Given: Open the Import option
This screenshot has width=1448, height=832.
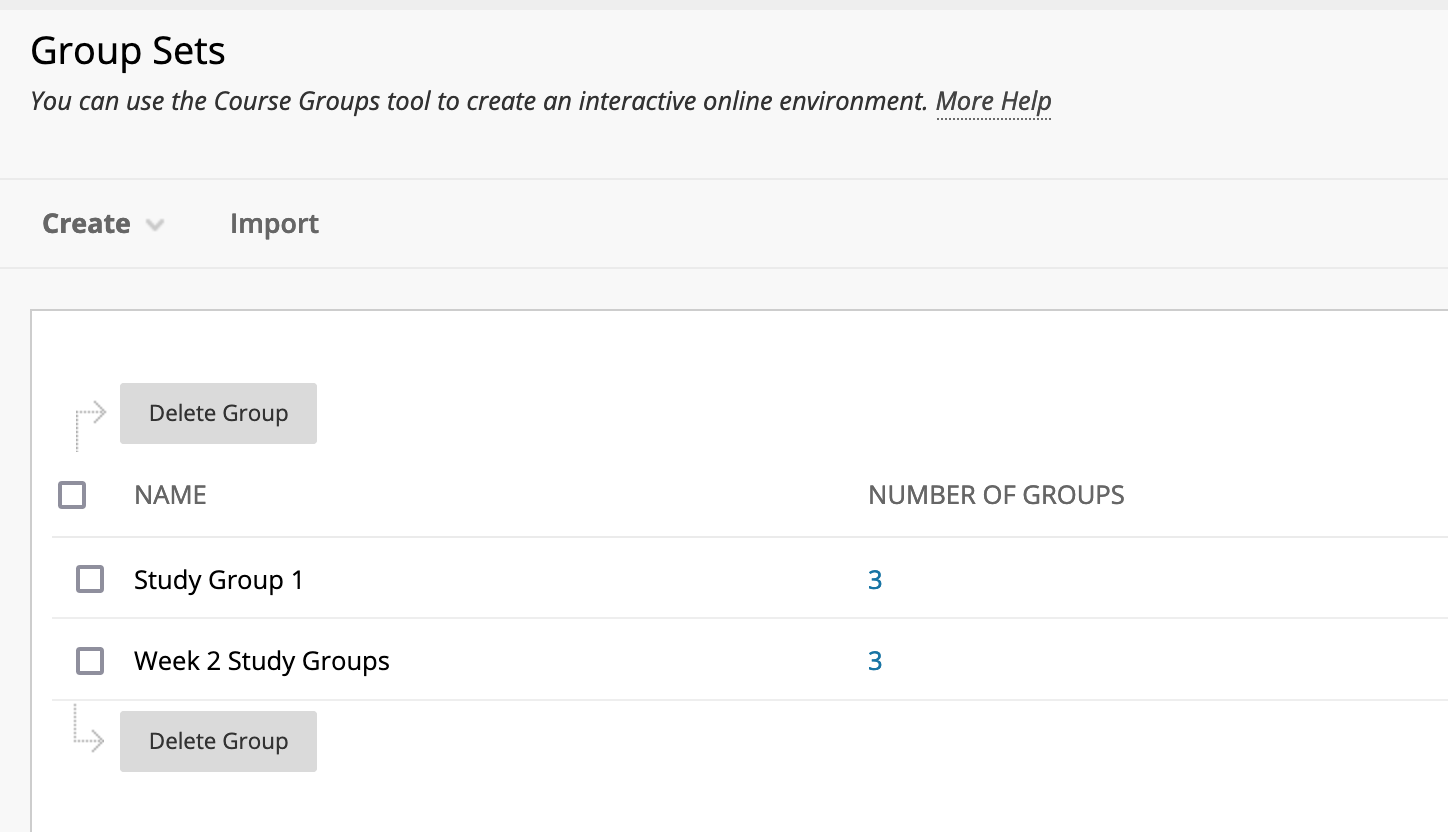Looking at the screenshot, I should pos(274,224).
